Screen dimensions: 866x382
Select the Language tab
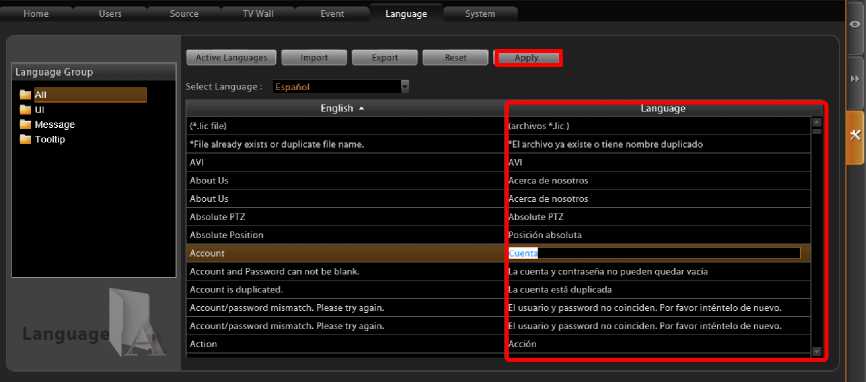click(x=406, y=14)
